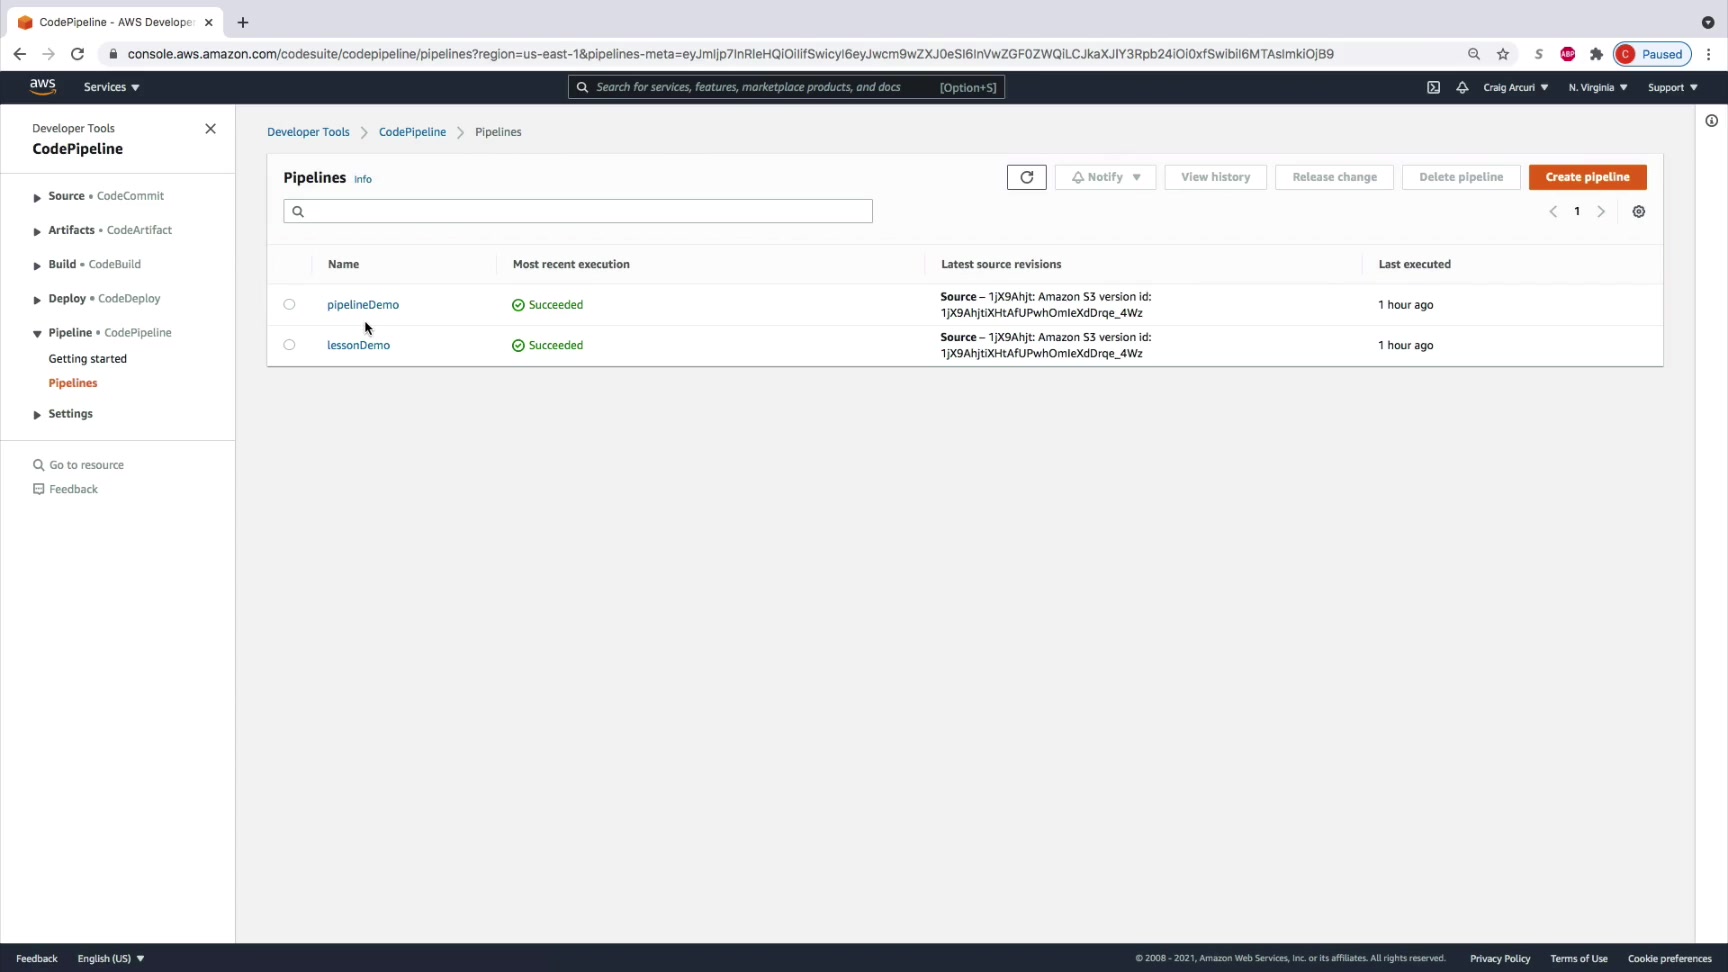Click the footer Feedback link

(x=37, y=958)
